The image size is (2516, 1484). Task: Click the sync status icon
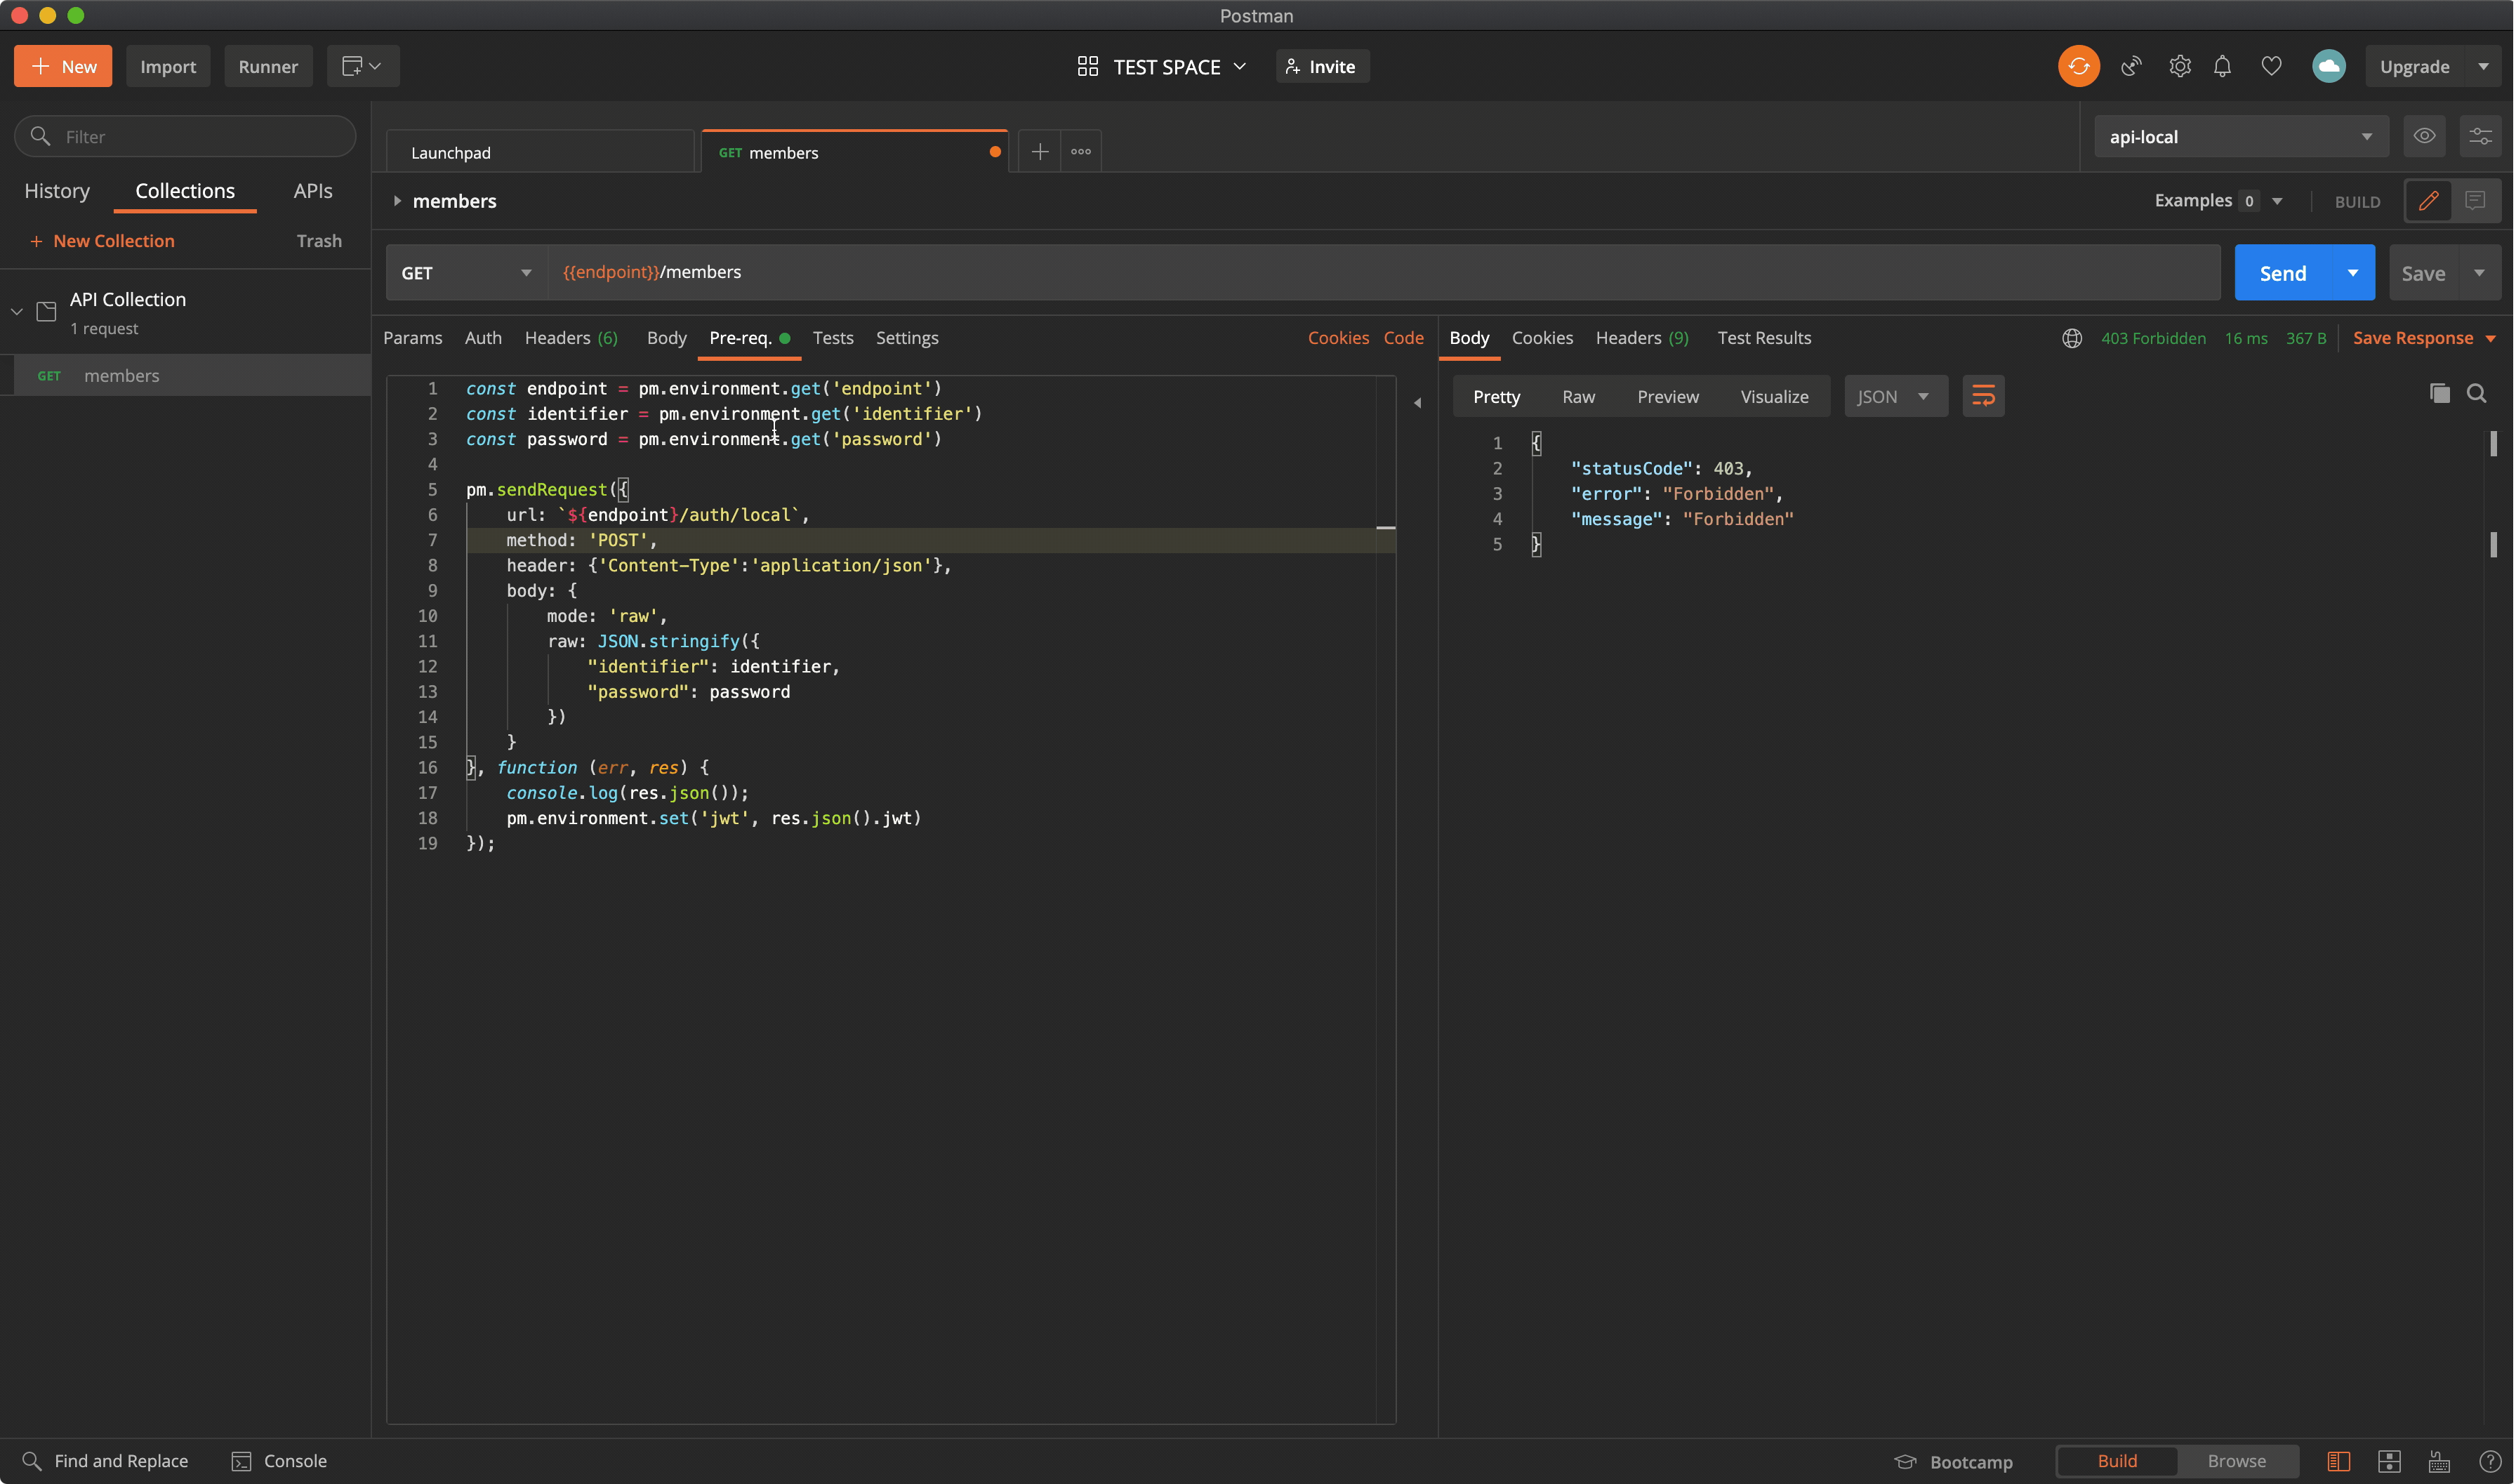pyautogui.click(x=2078, y=66)
